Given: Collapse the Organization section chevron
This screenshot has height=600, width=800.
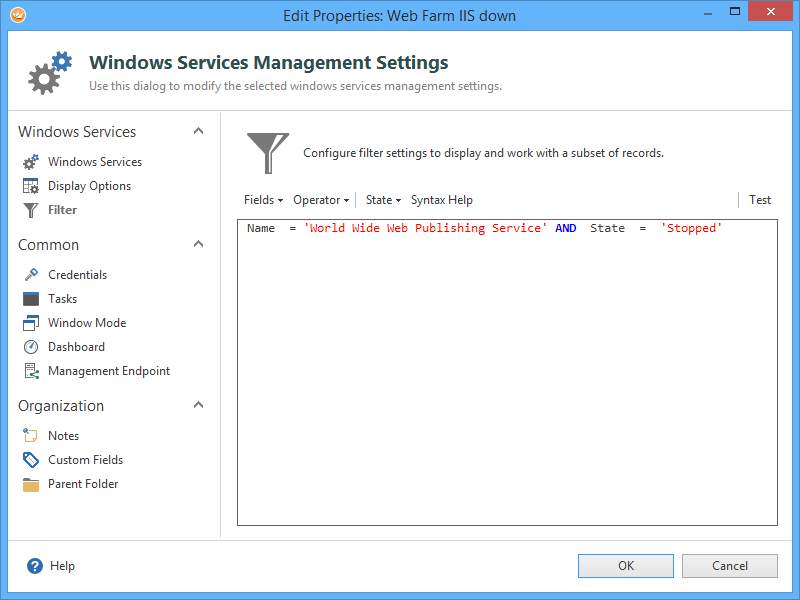Looking at the screenshot, I should (x=198, y=405).
